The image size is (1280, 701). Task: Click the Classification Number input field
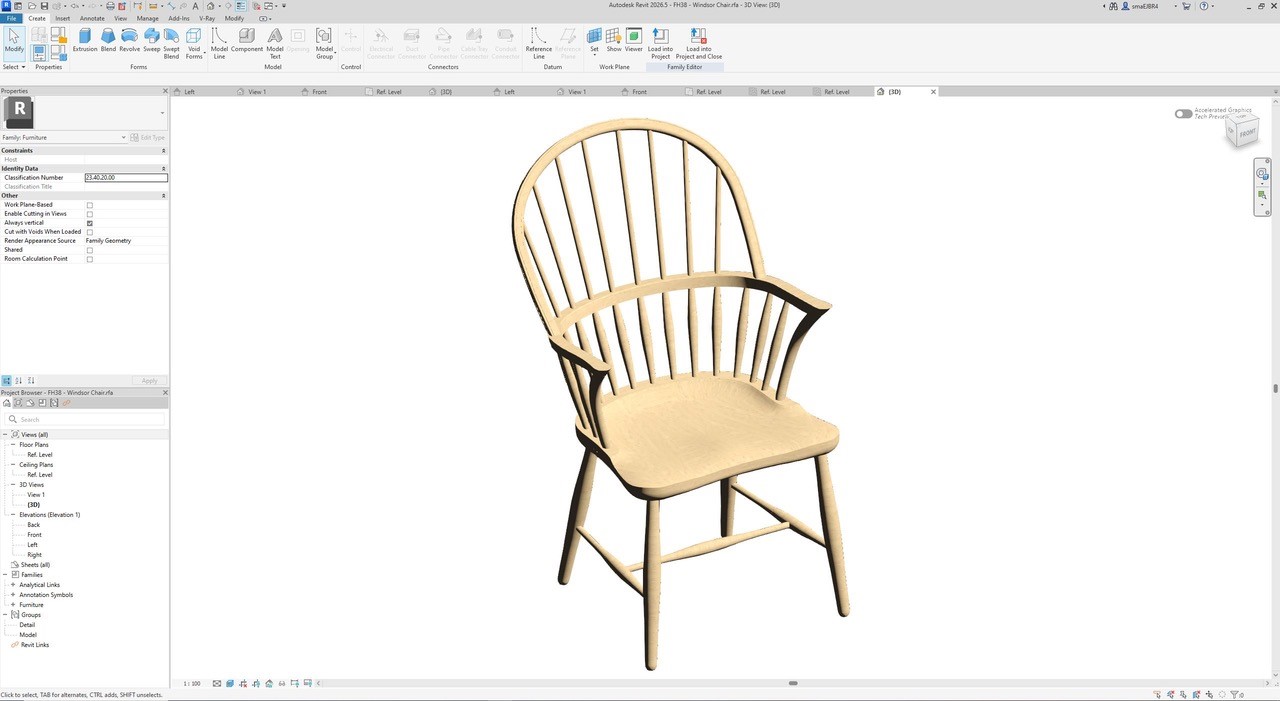(x=126, y=178)
